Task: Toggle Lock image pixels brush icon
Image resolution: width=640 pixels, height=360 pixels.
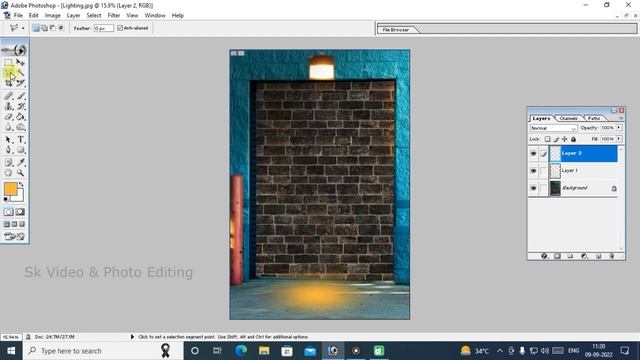Action: [x=556, y=139]
